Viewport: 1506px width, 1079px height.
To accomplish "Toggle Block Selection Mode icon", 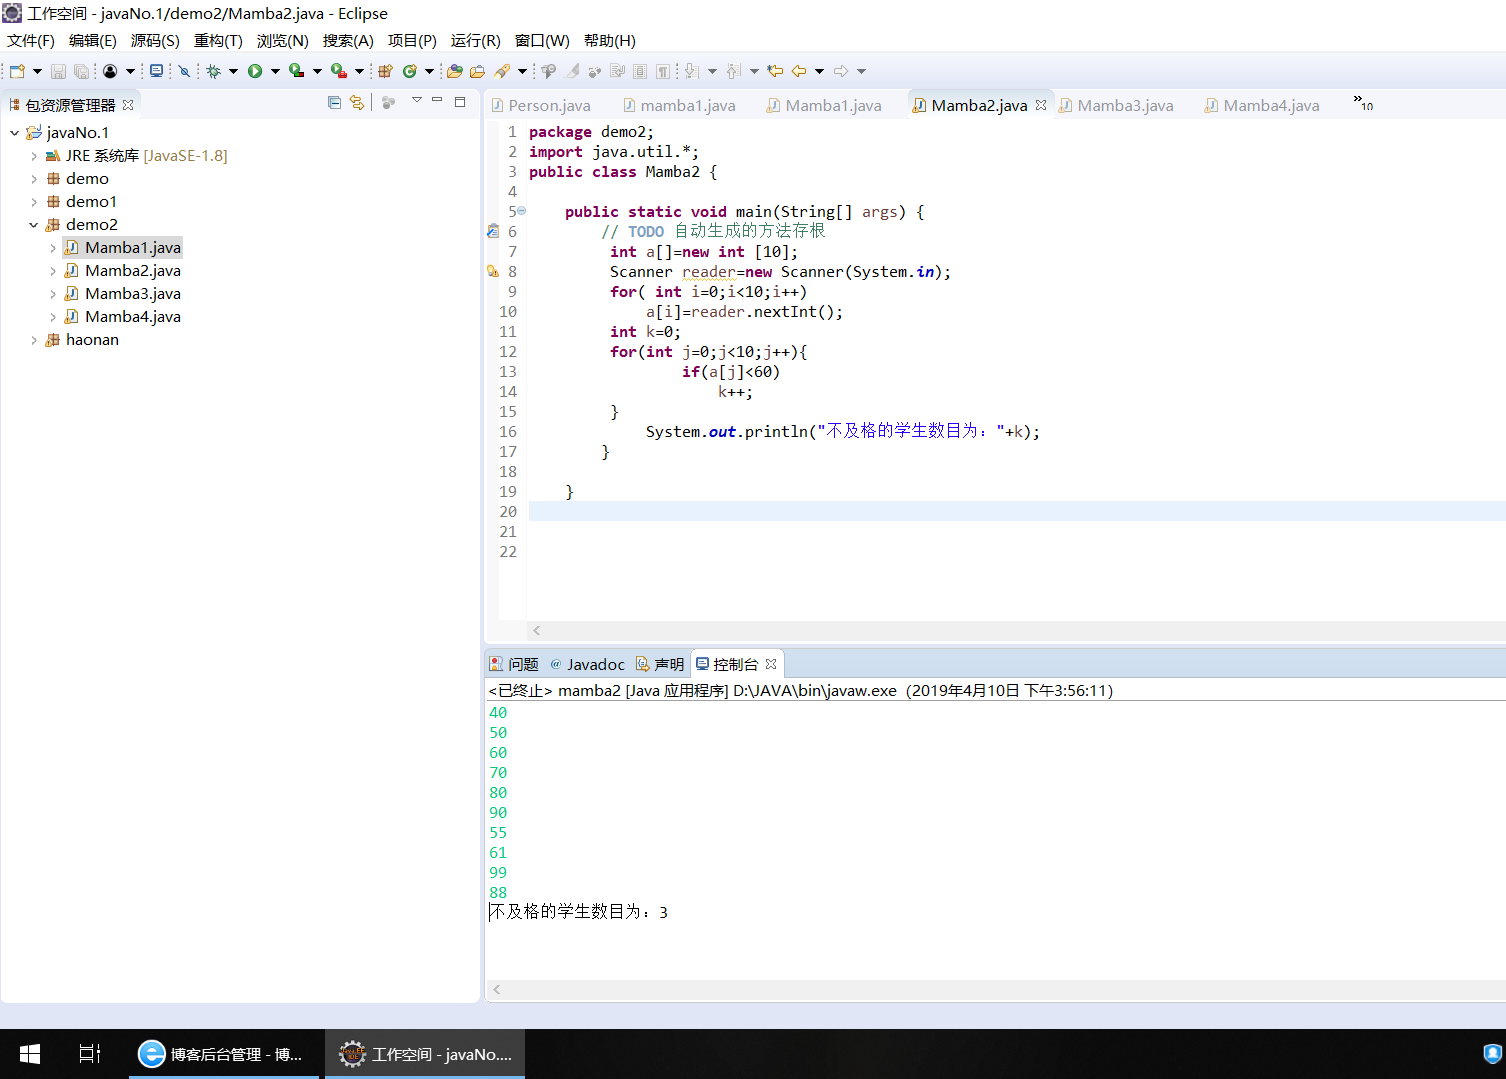I will pyautogui.click(x=640, y=71).
